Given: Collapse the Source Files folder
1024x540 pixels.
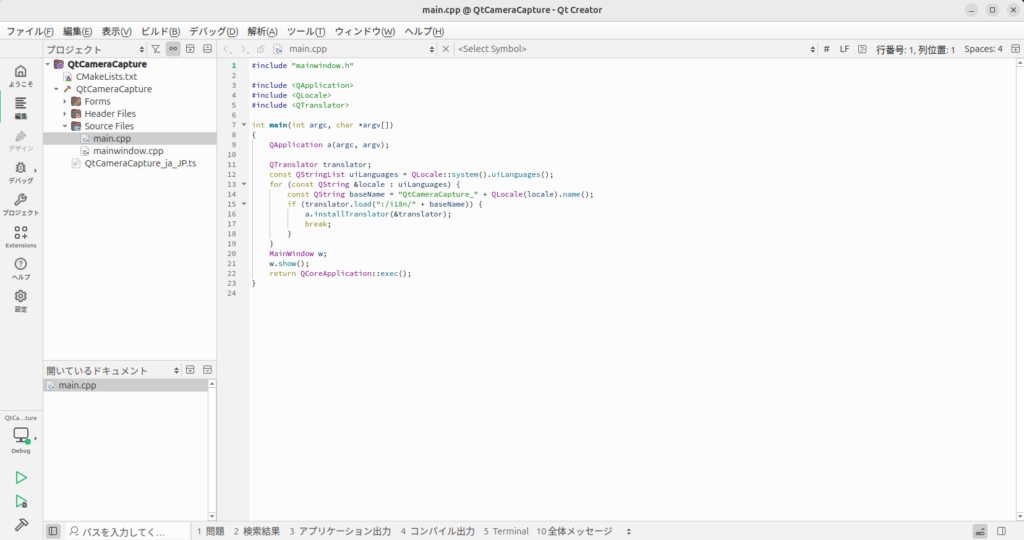Looking at the screenshot, I should 65,127.
